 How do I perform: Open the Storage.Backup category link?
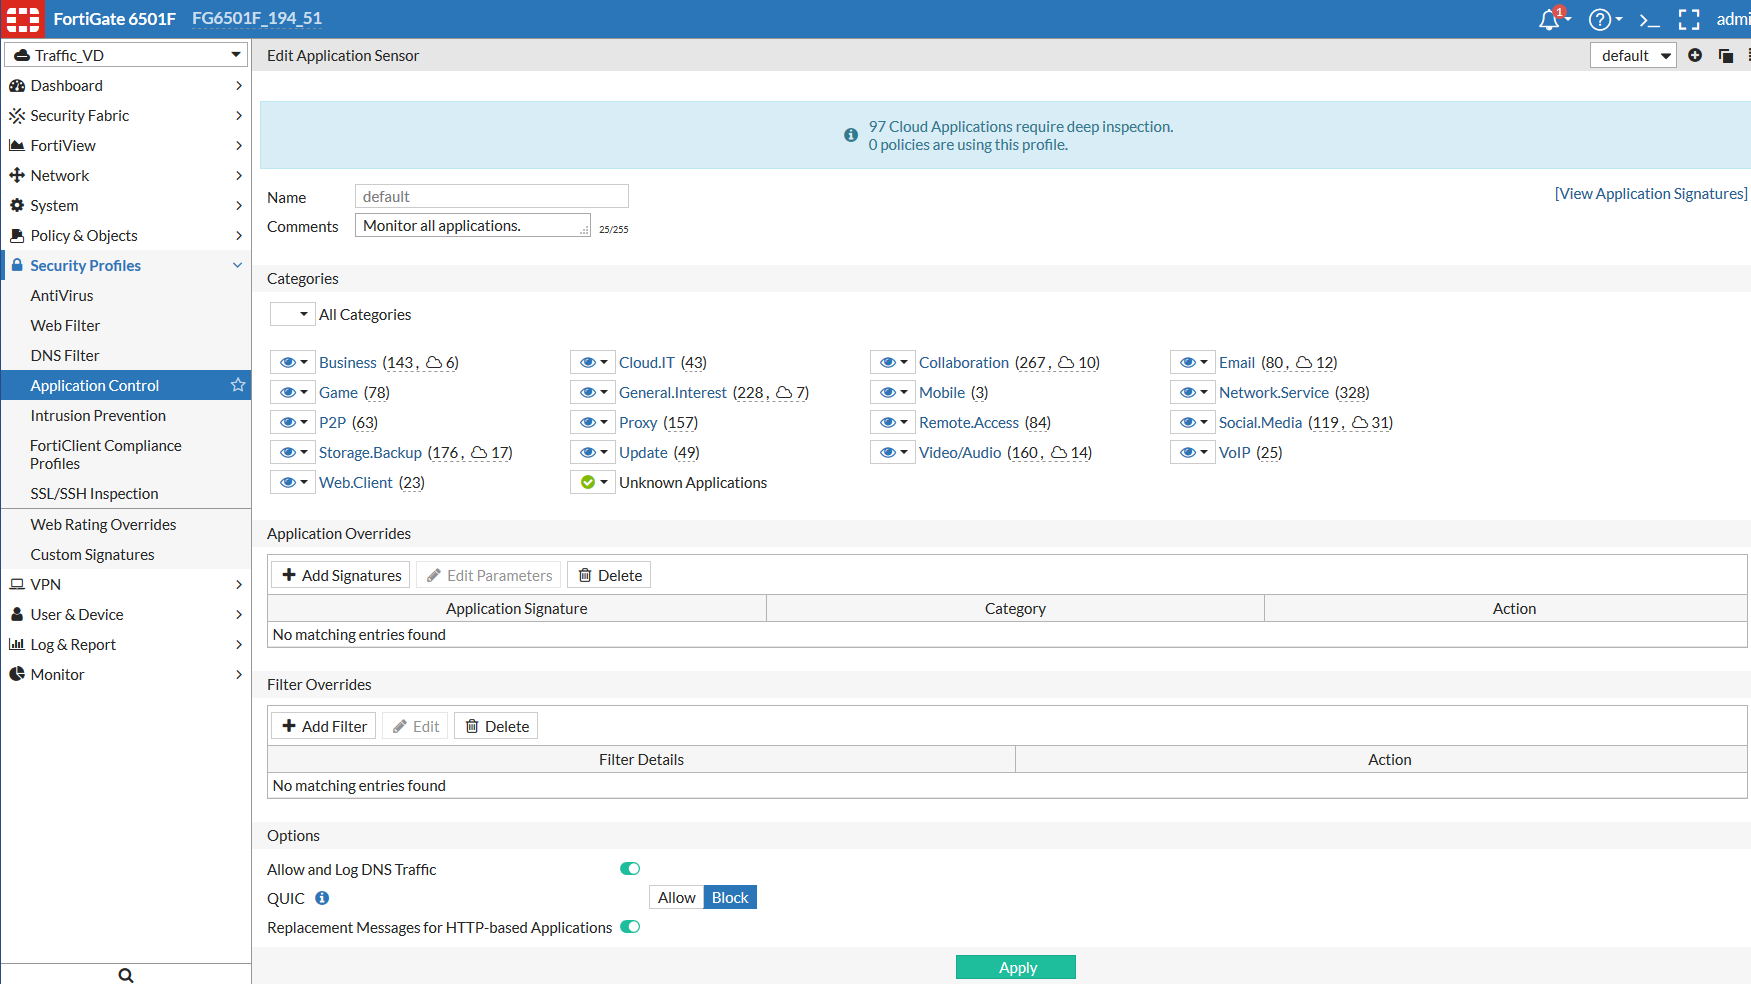click(x=370, y=453)
